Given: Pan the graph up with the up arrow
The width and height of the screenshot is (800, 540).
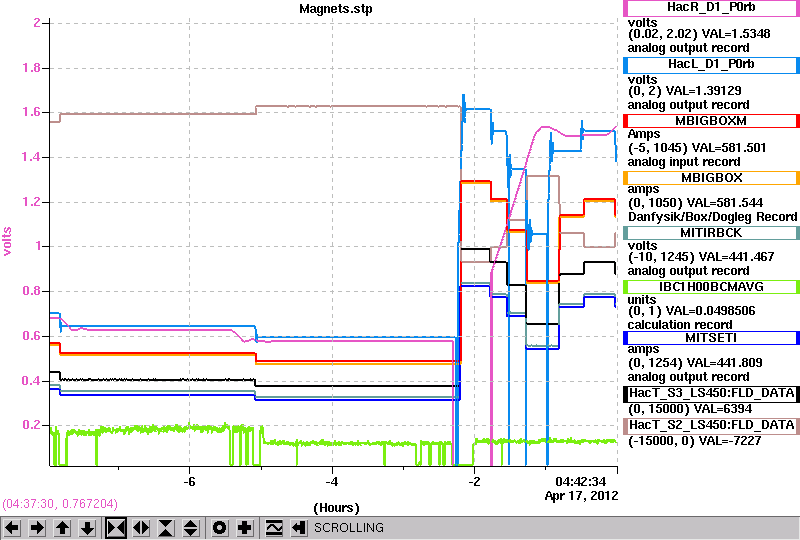Looking at the screenshot, I should (62, 528).
